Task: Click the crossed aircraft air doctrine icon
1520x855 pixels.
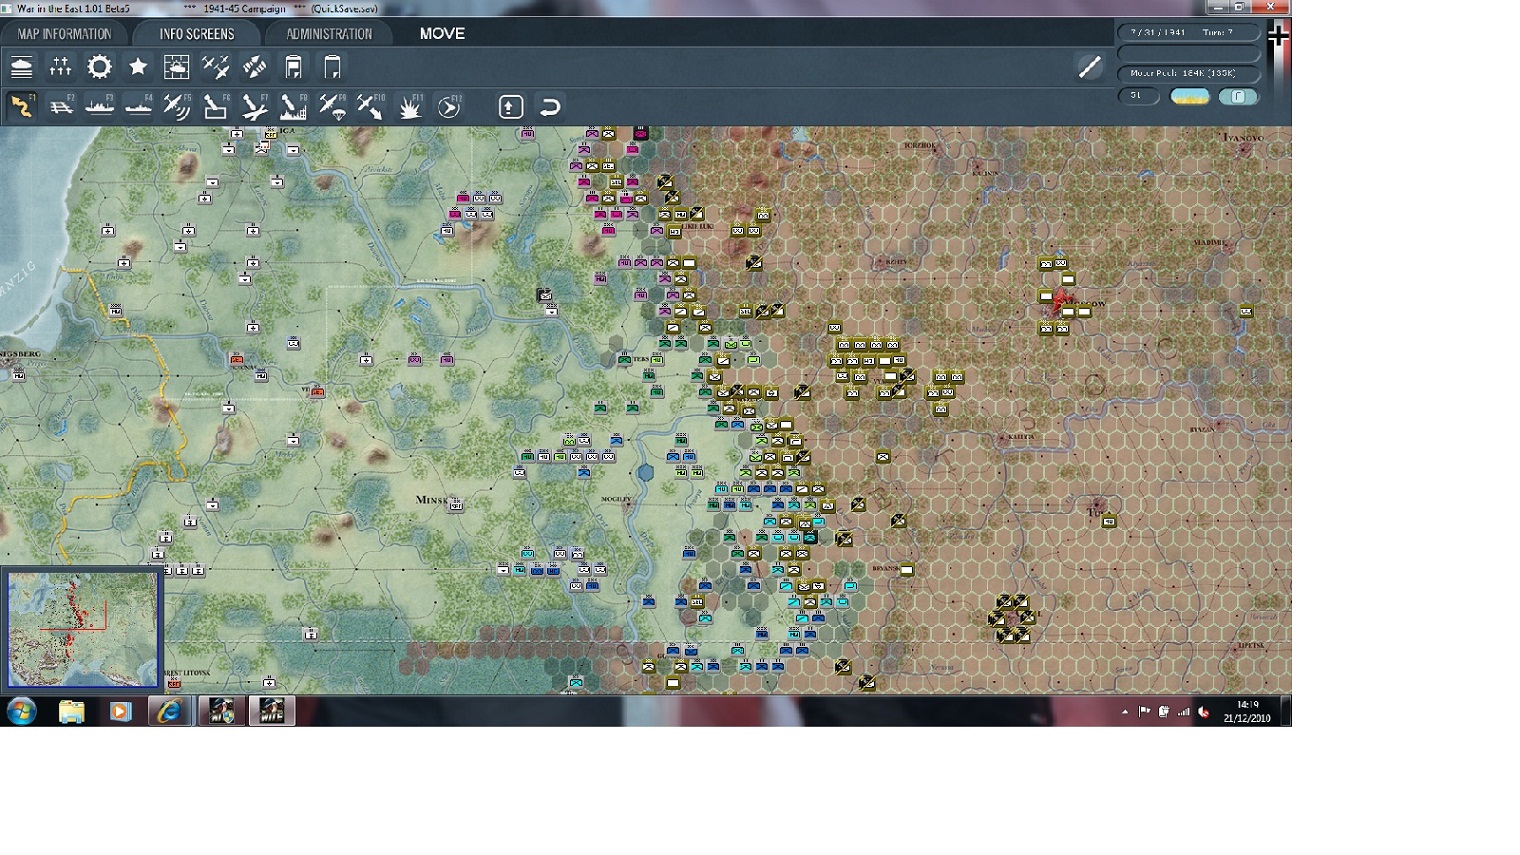Action: [215, 67]
